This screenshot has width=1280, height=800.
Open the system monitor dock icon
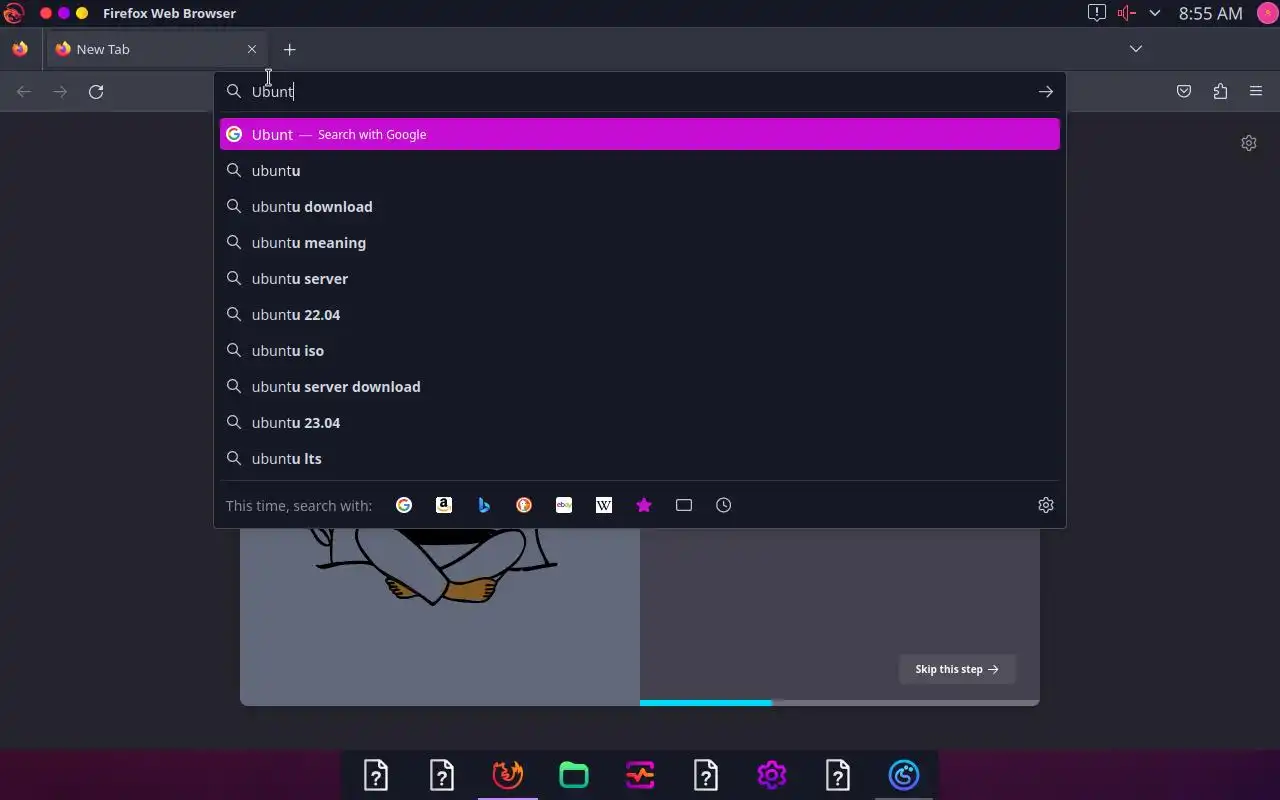(640, 775)
